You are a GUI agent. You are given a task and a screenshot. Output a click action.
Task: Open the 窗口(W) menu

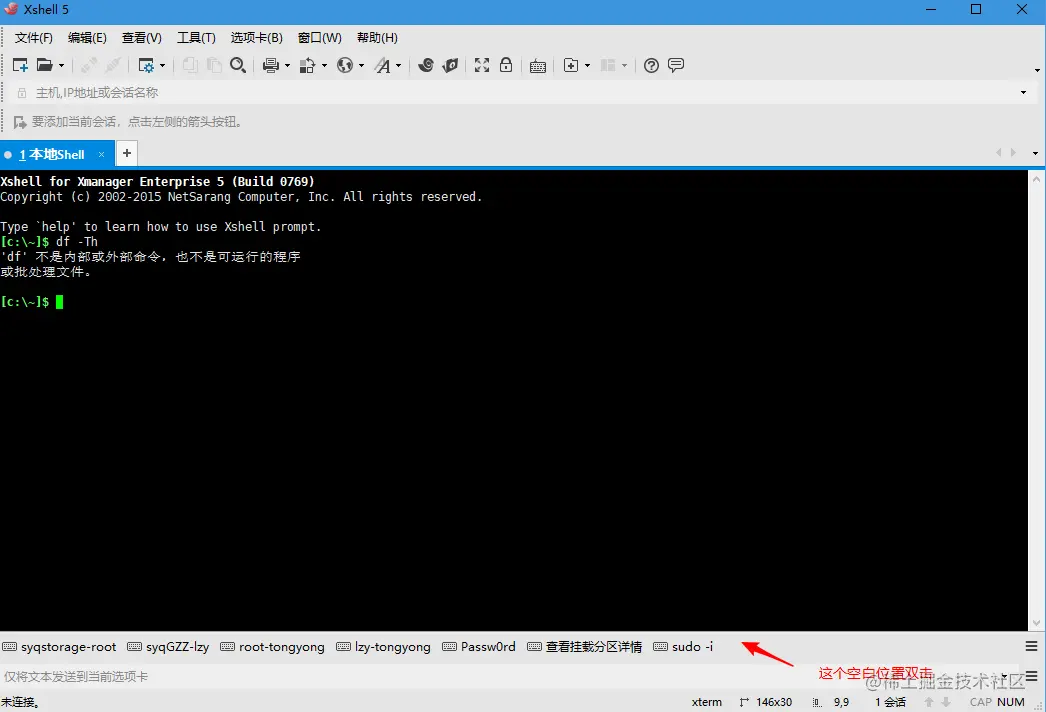pos(320,37)
